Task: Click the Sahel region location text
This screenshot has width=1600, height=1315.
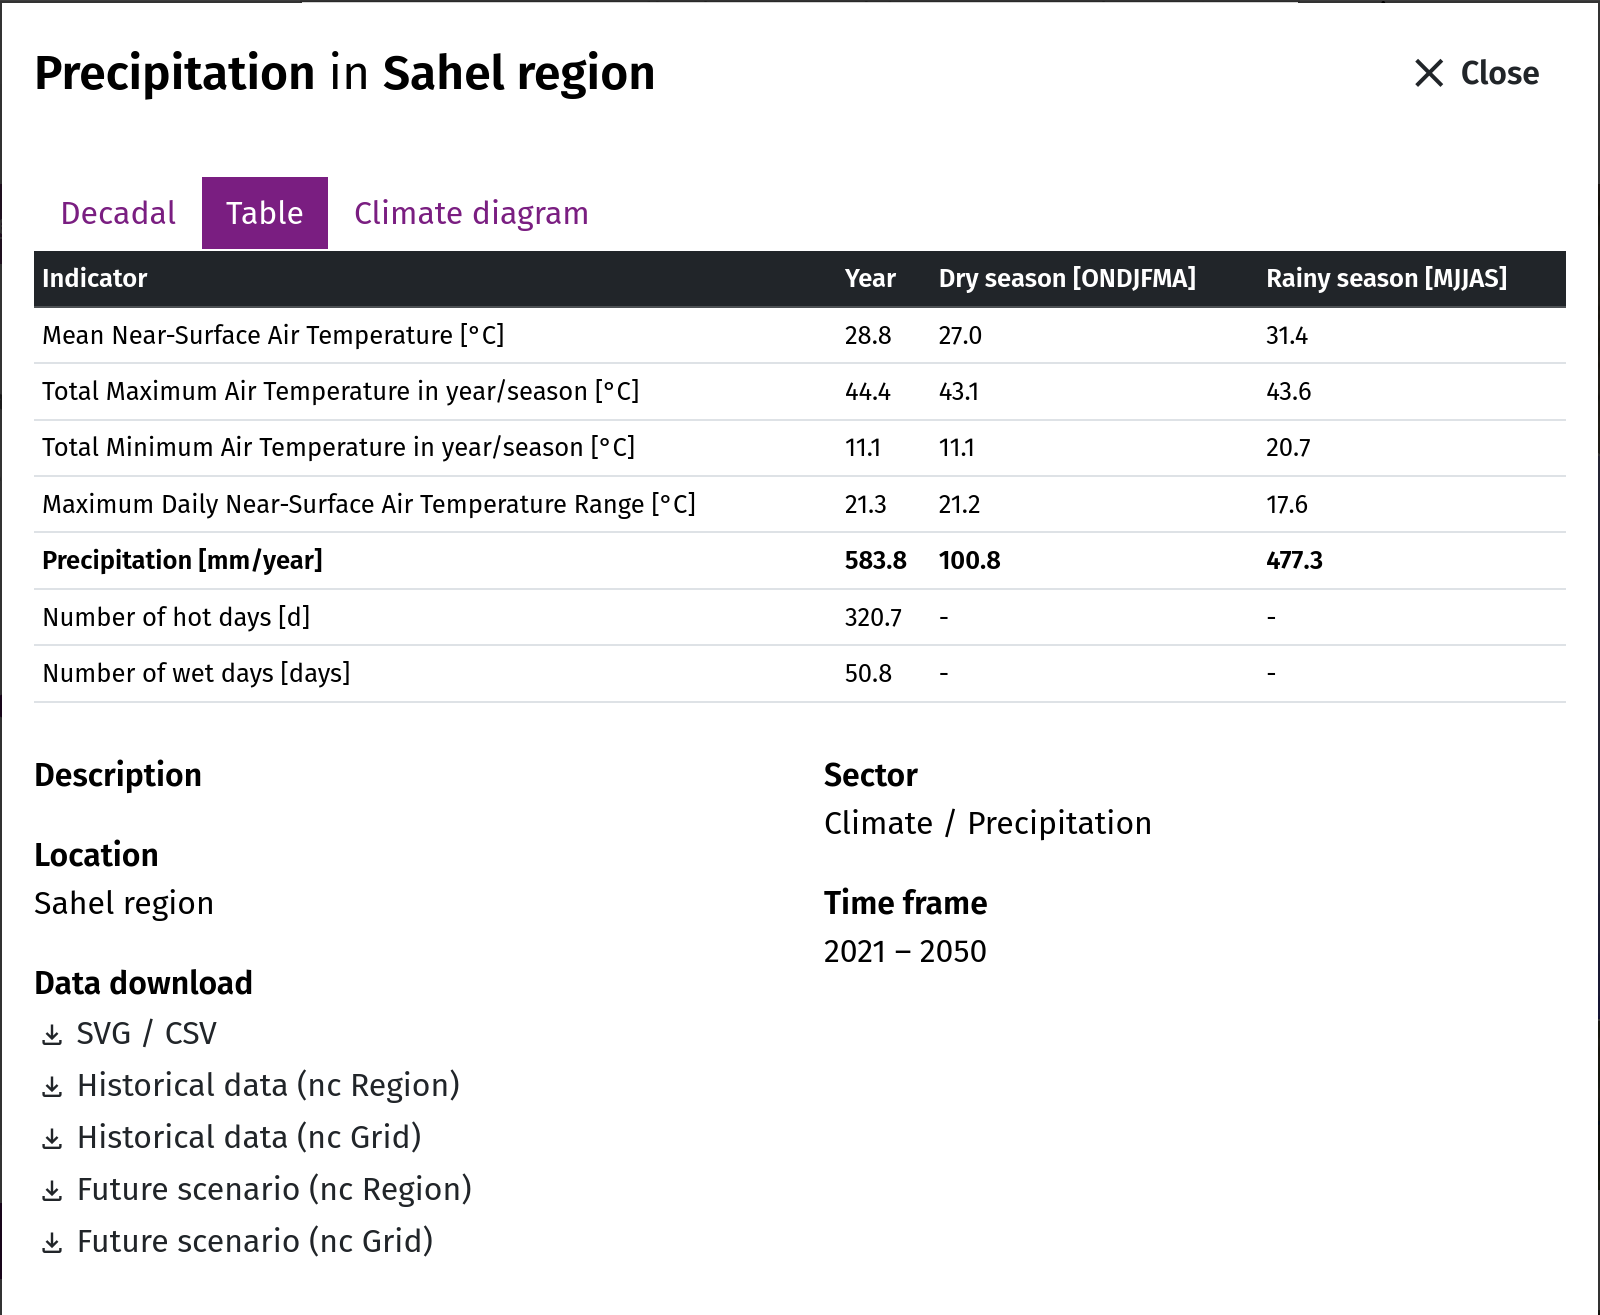Action: tap(124, 903)
